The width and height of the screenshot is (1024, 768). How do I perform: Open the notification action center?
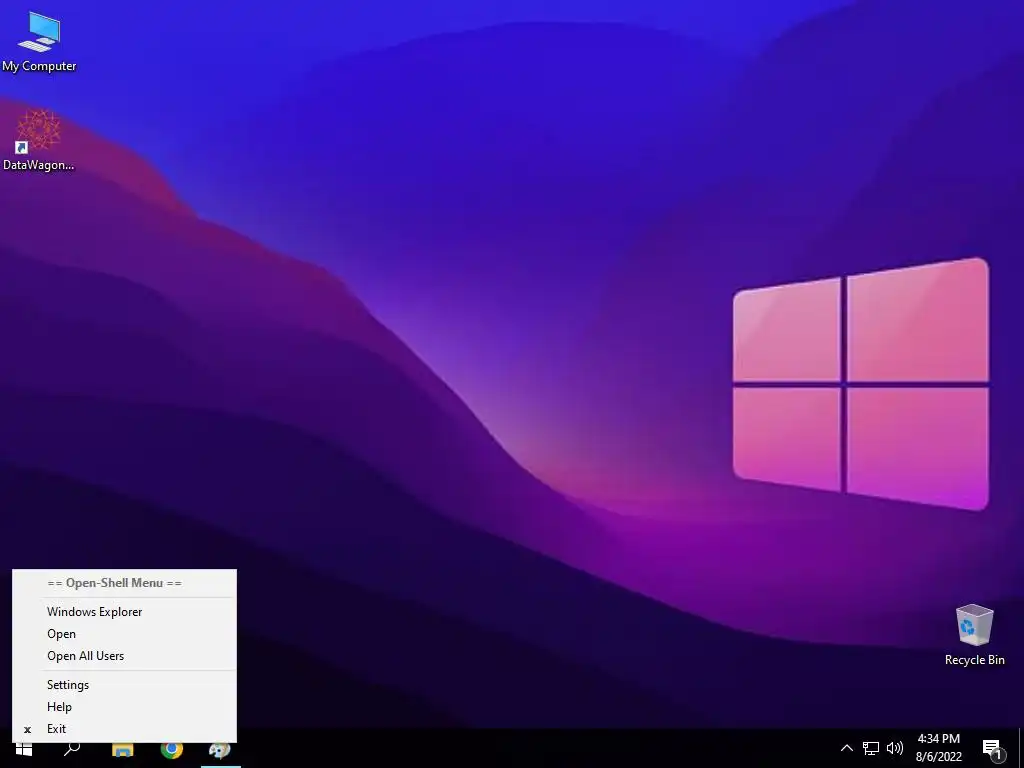[993, 749]
